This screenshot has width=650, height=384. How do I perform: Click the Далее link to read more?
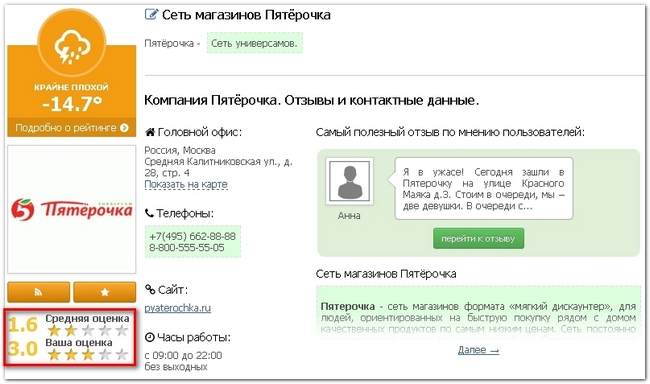[x=478, y=350]
